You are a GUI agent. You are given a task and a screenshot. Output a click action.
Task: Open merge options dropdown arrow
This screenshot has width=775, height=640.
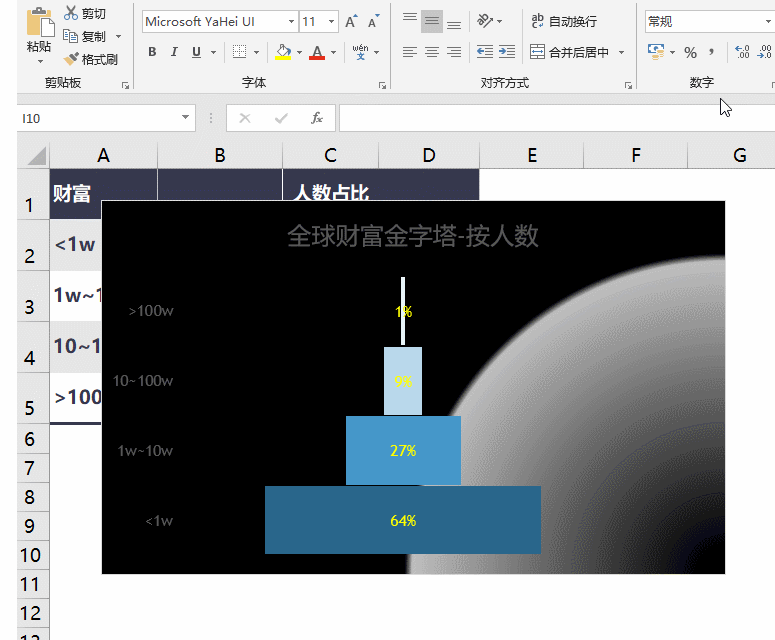pyautogui.click(x=621, y=52)
